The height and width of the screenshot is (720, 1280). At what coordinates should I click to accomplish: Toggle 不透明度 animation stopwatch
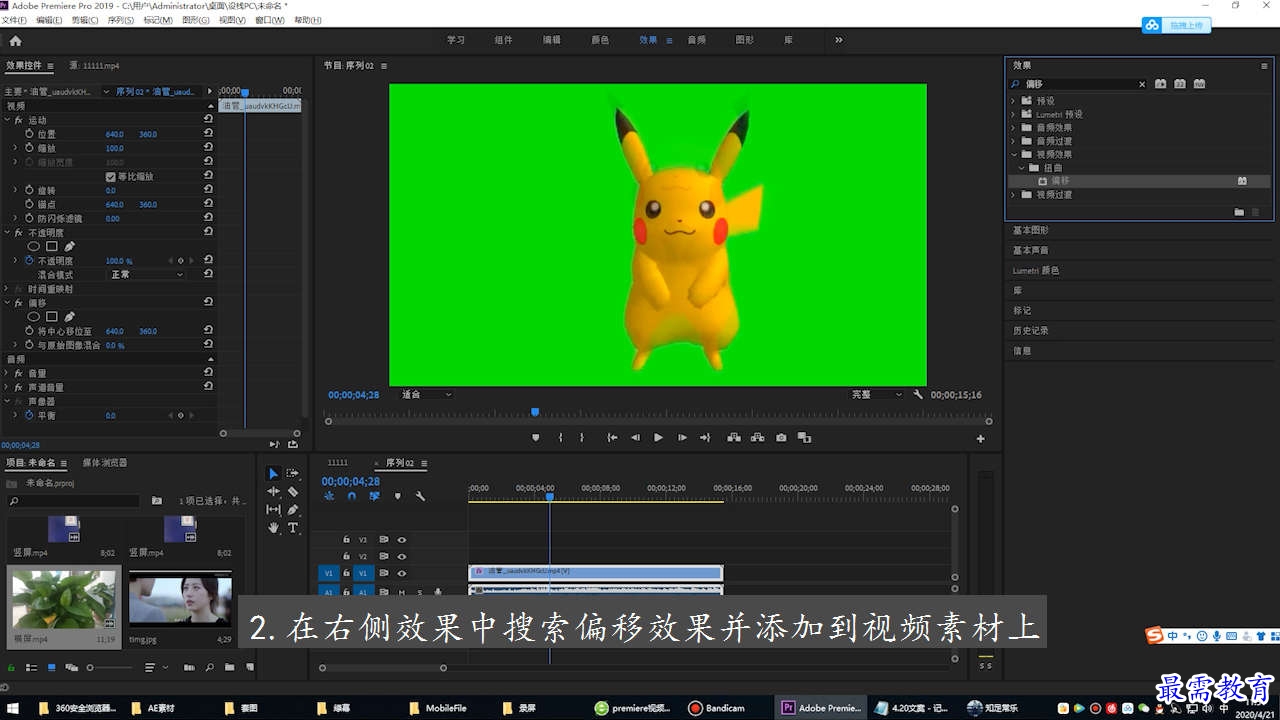pos(29,260)
